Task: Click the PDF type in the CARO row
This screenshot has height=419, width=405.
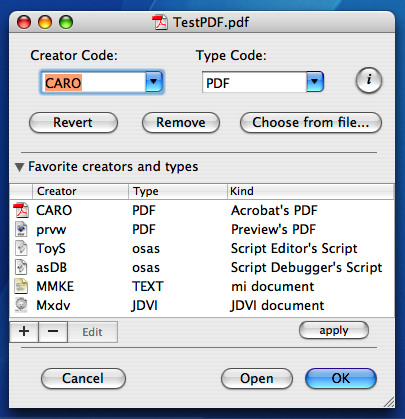Action: pos(144,210)
